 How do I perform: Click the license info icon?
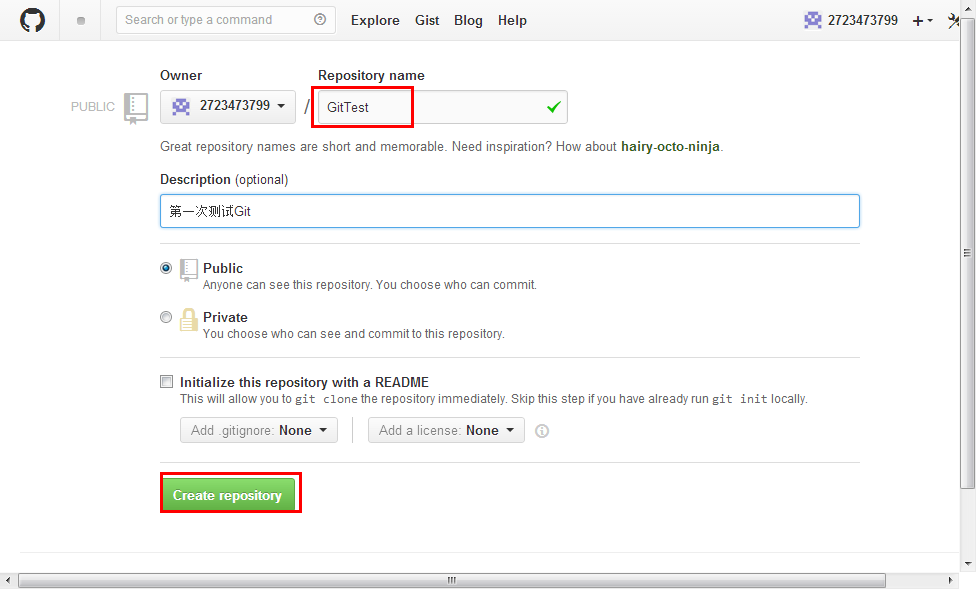click(542, 431)
